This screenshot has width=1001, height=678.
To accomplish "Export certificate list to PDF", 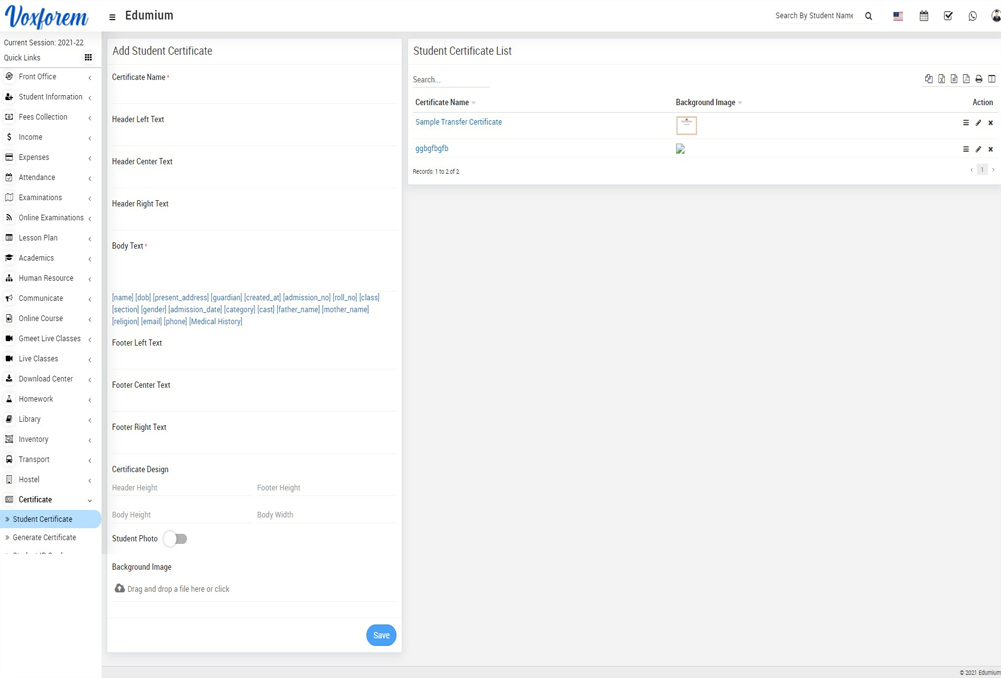I will (x=966, y=79).
